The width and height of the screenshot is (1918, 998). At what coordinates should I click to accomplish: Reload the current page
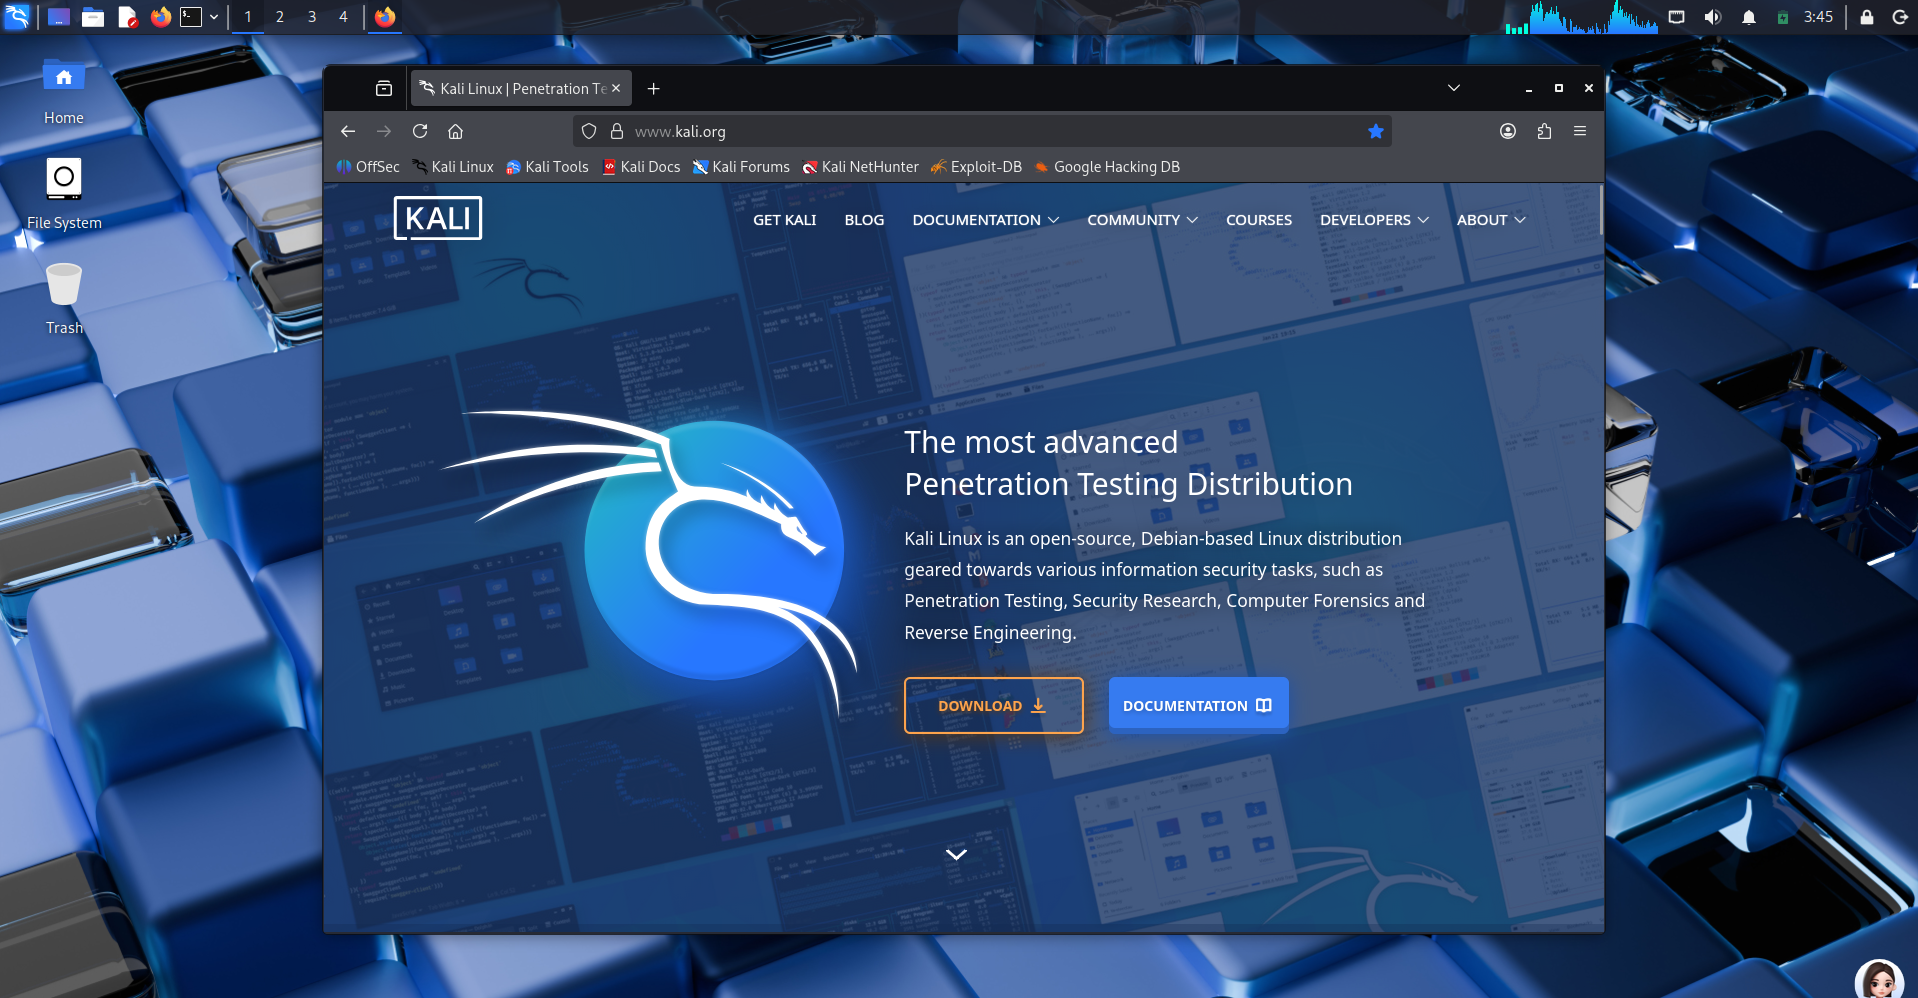click(x=420, y=131)
